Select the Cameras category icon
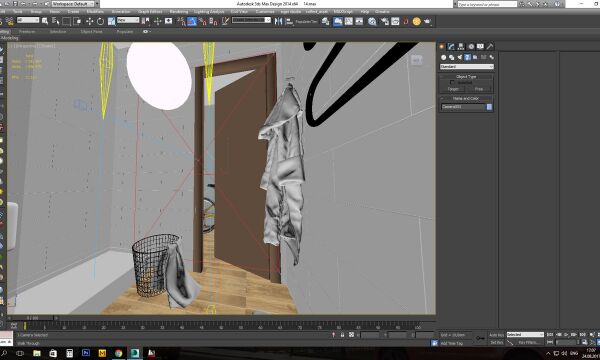This screenshot has width=600, height=360. click(468, 57)
